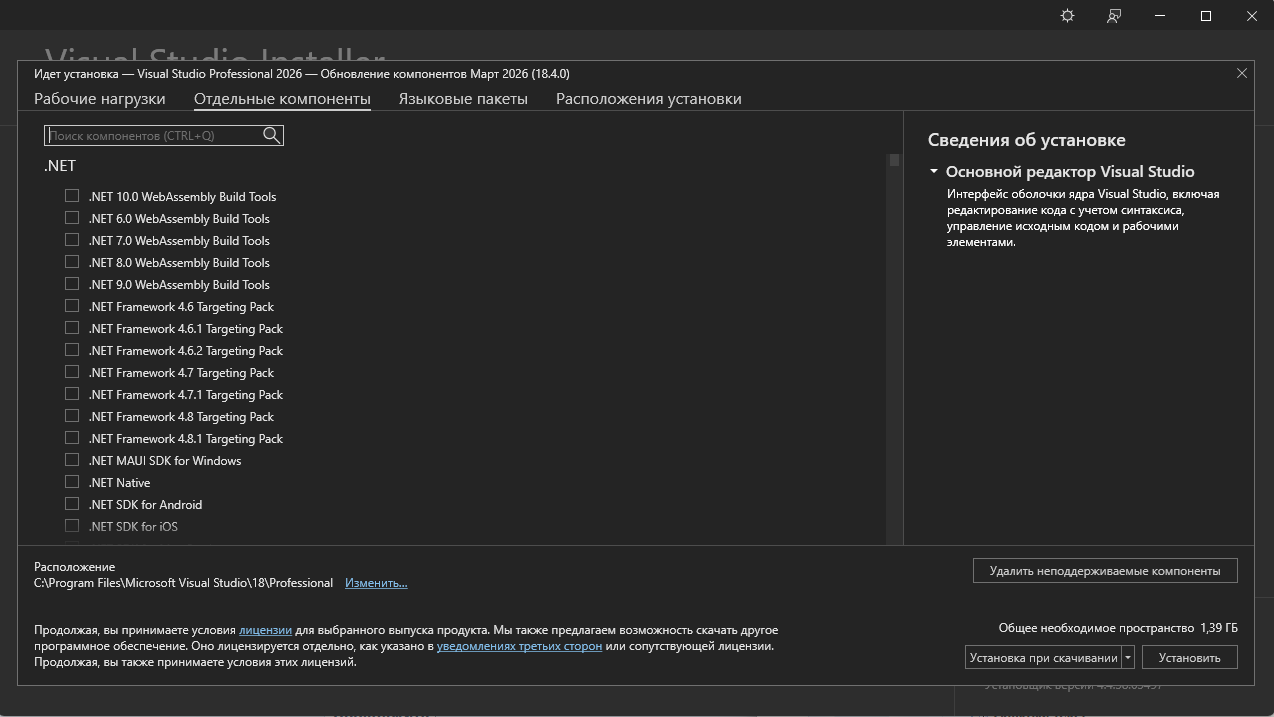Viewport: 1274px width, 717px height.
Task: Open the уведомлениях третьих сторон link
Action: (519, 646)
